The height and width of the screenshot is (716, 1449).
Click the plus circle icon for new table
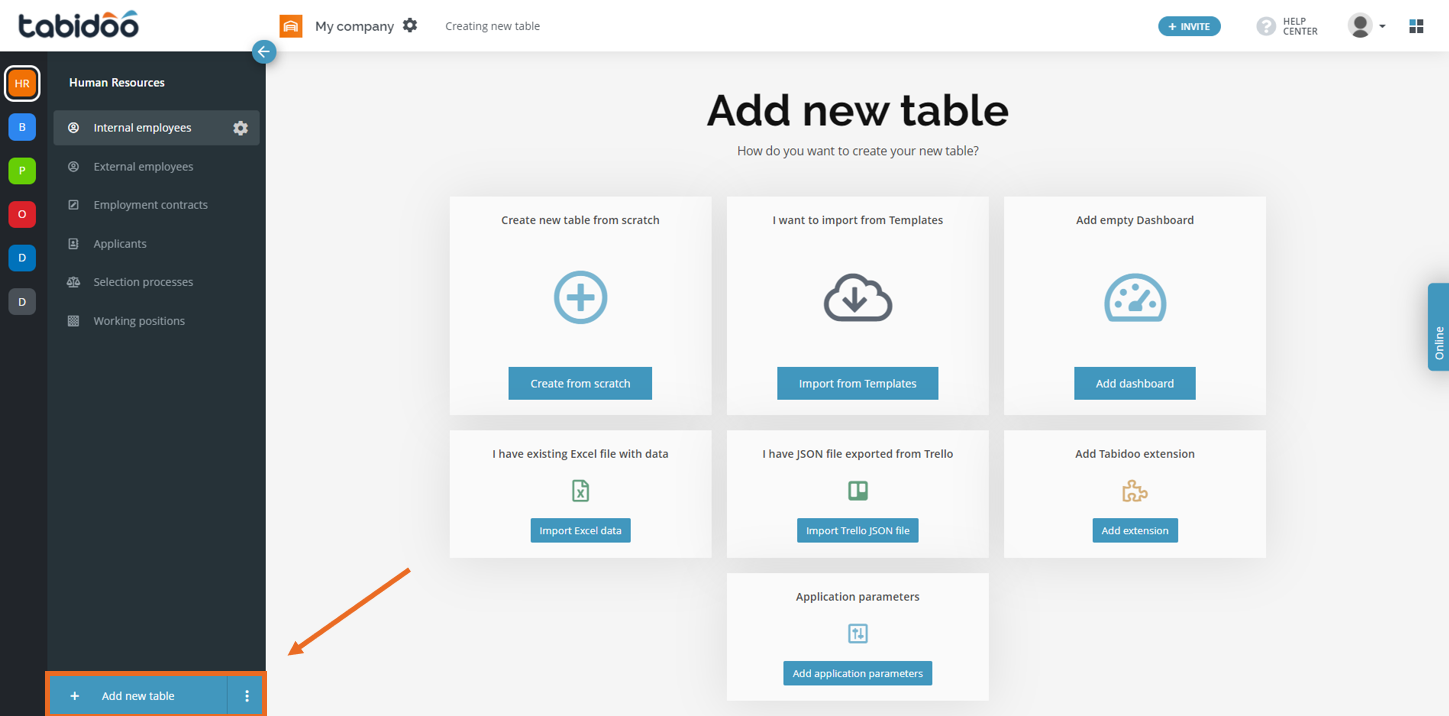580,298
